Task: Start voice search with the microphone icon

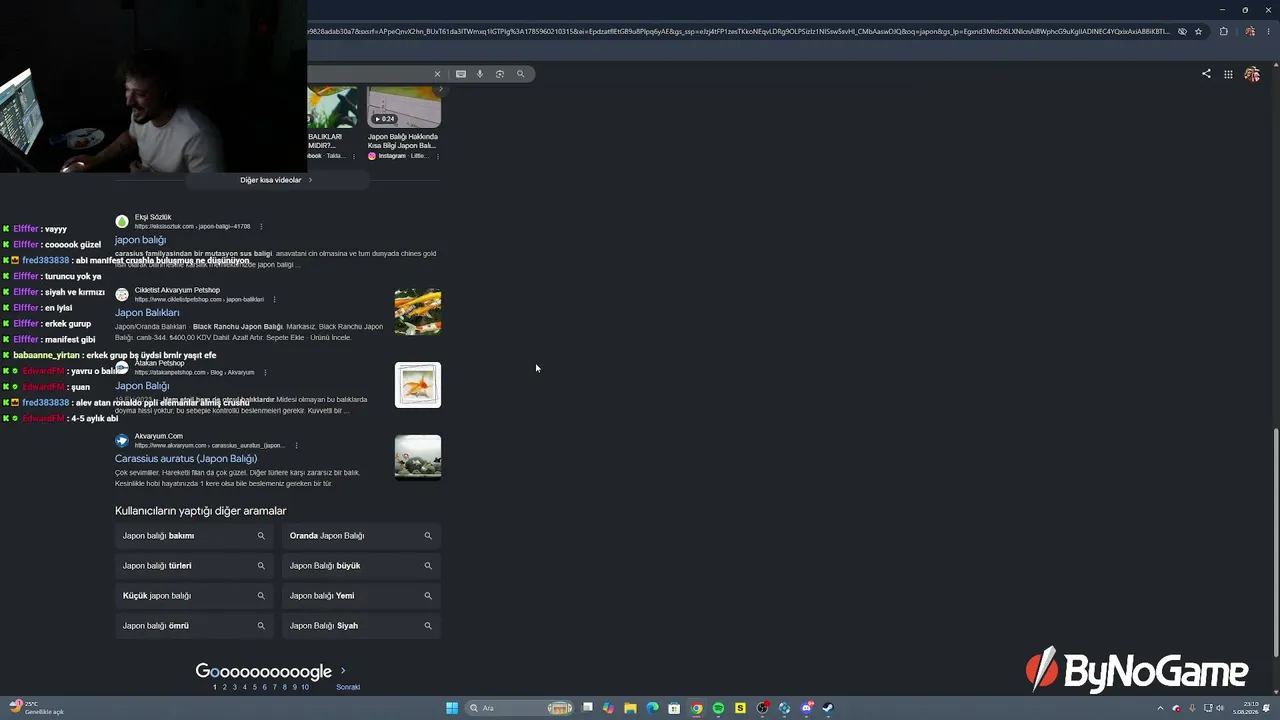Action: (x=480, y=74)
